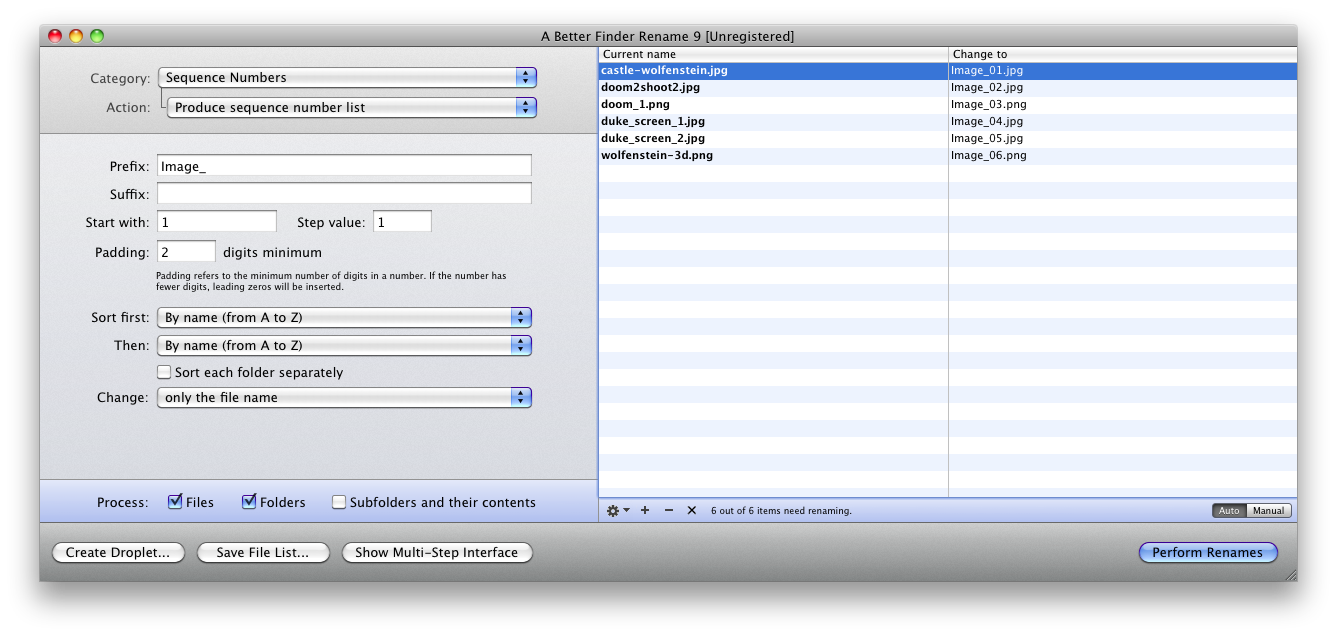The image size is (1337, 636).
Task: Click the Image_02.jpg new name cell
Action: click(1123, 88)
